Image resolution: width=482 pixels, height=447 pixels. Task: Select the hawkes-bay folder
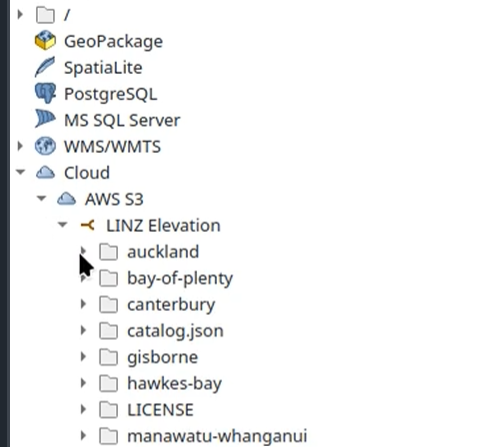click(x=174, y=384)
